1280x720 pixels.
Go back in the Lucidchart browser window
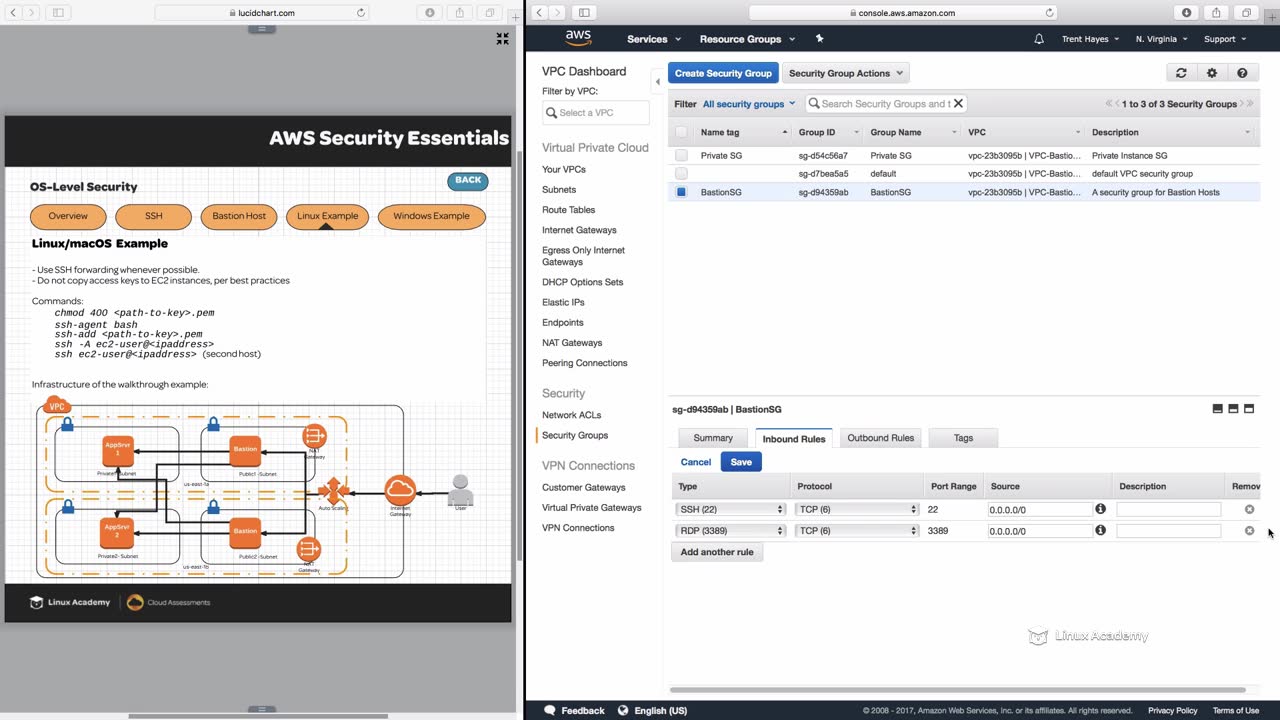[13, 13]
